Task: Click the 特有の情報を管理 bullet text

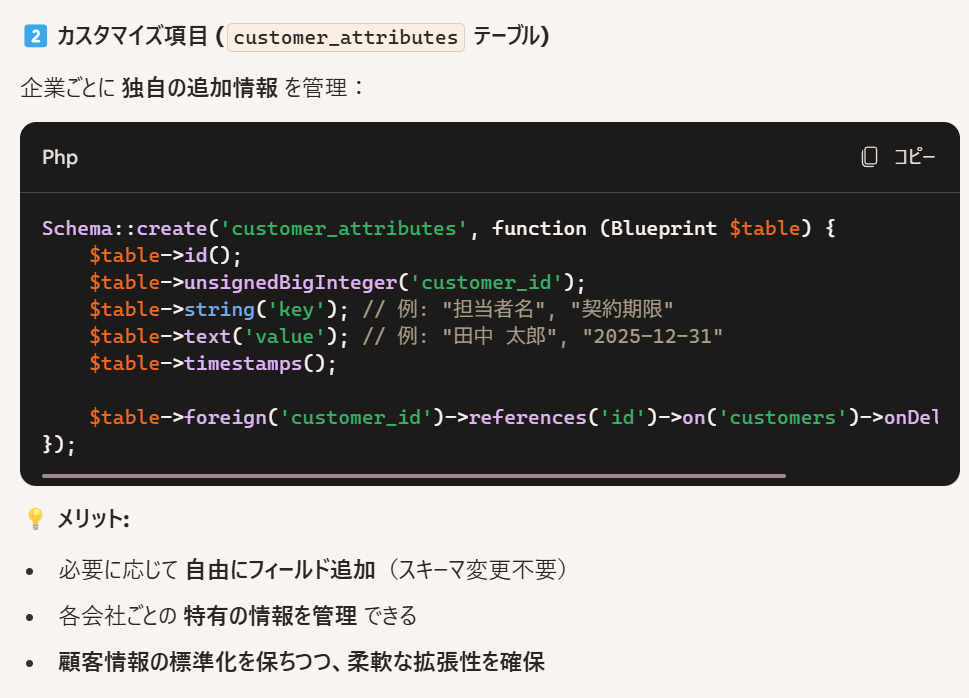Action: pos(270,616)
